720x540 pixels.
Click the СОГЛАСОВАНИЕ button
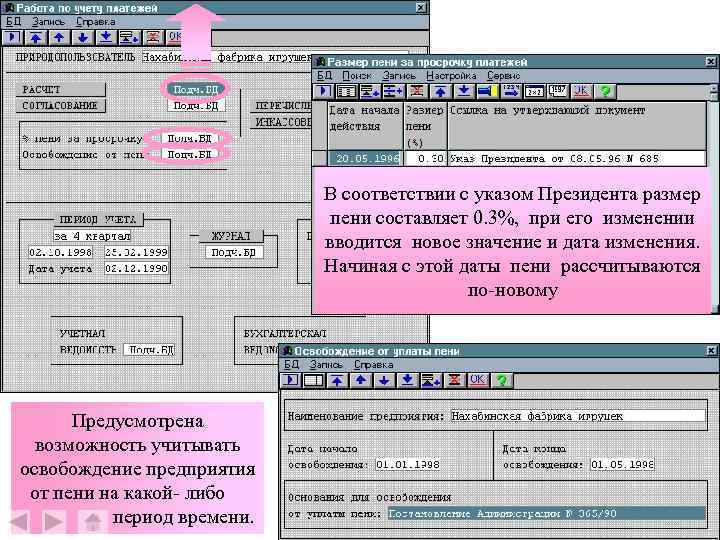point(61,106)
